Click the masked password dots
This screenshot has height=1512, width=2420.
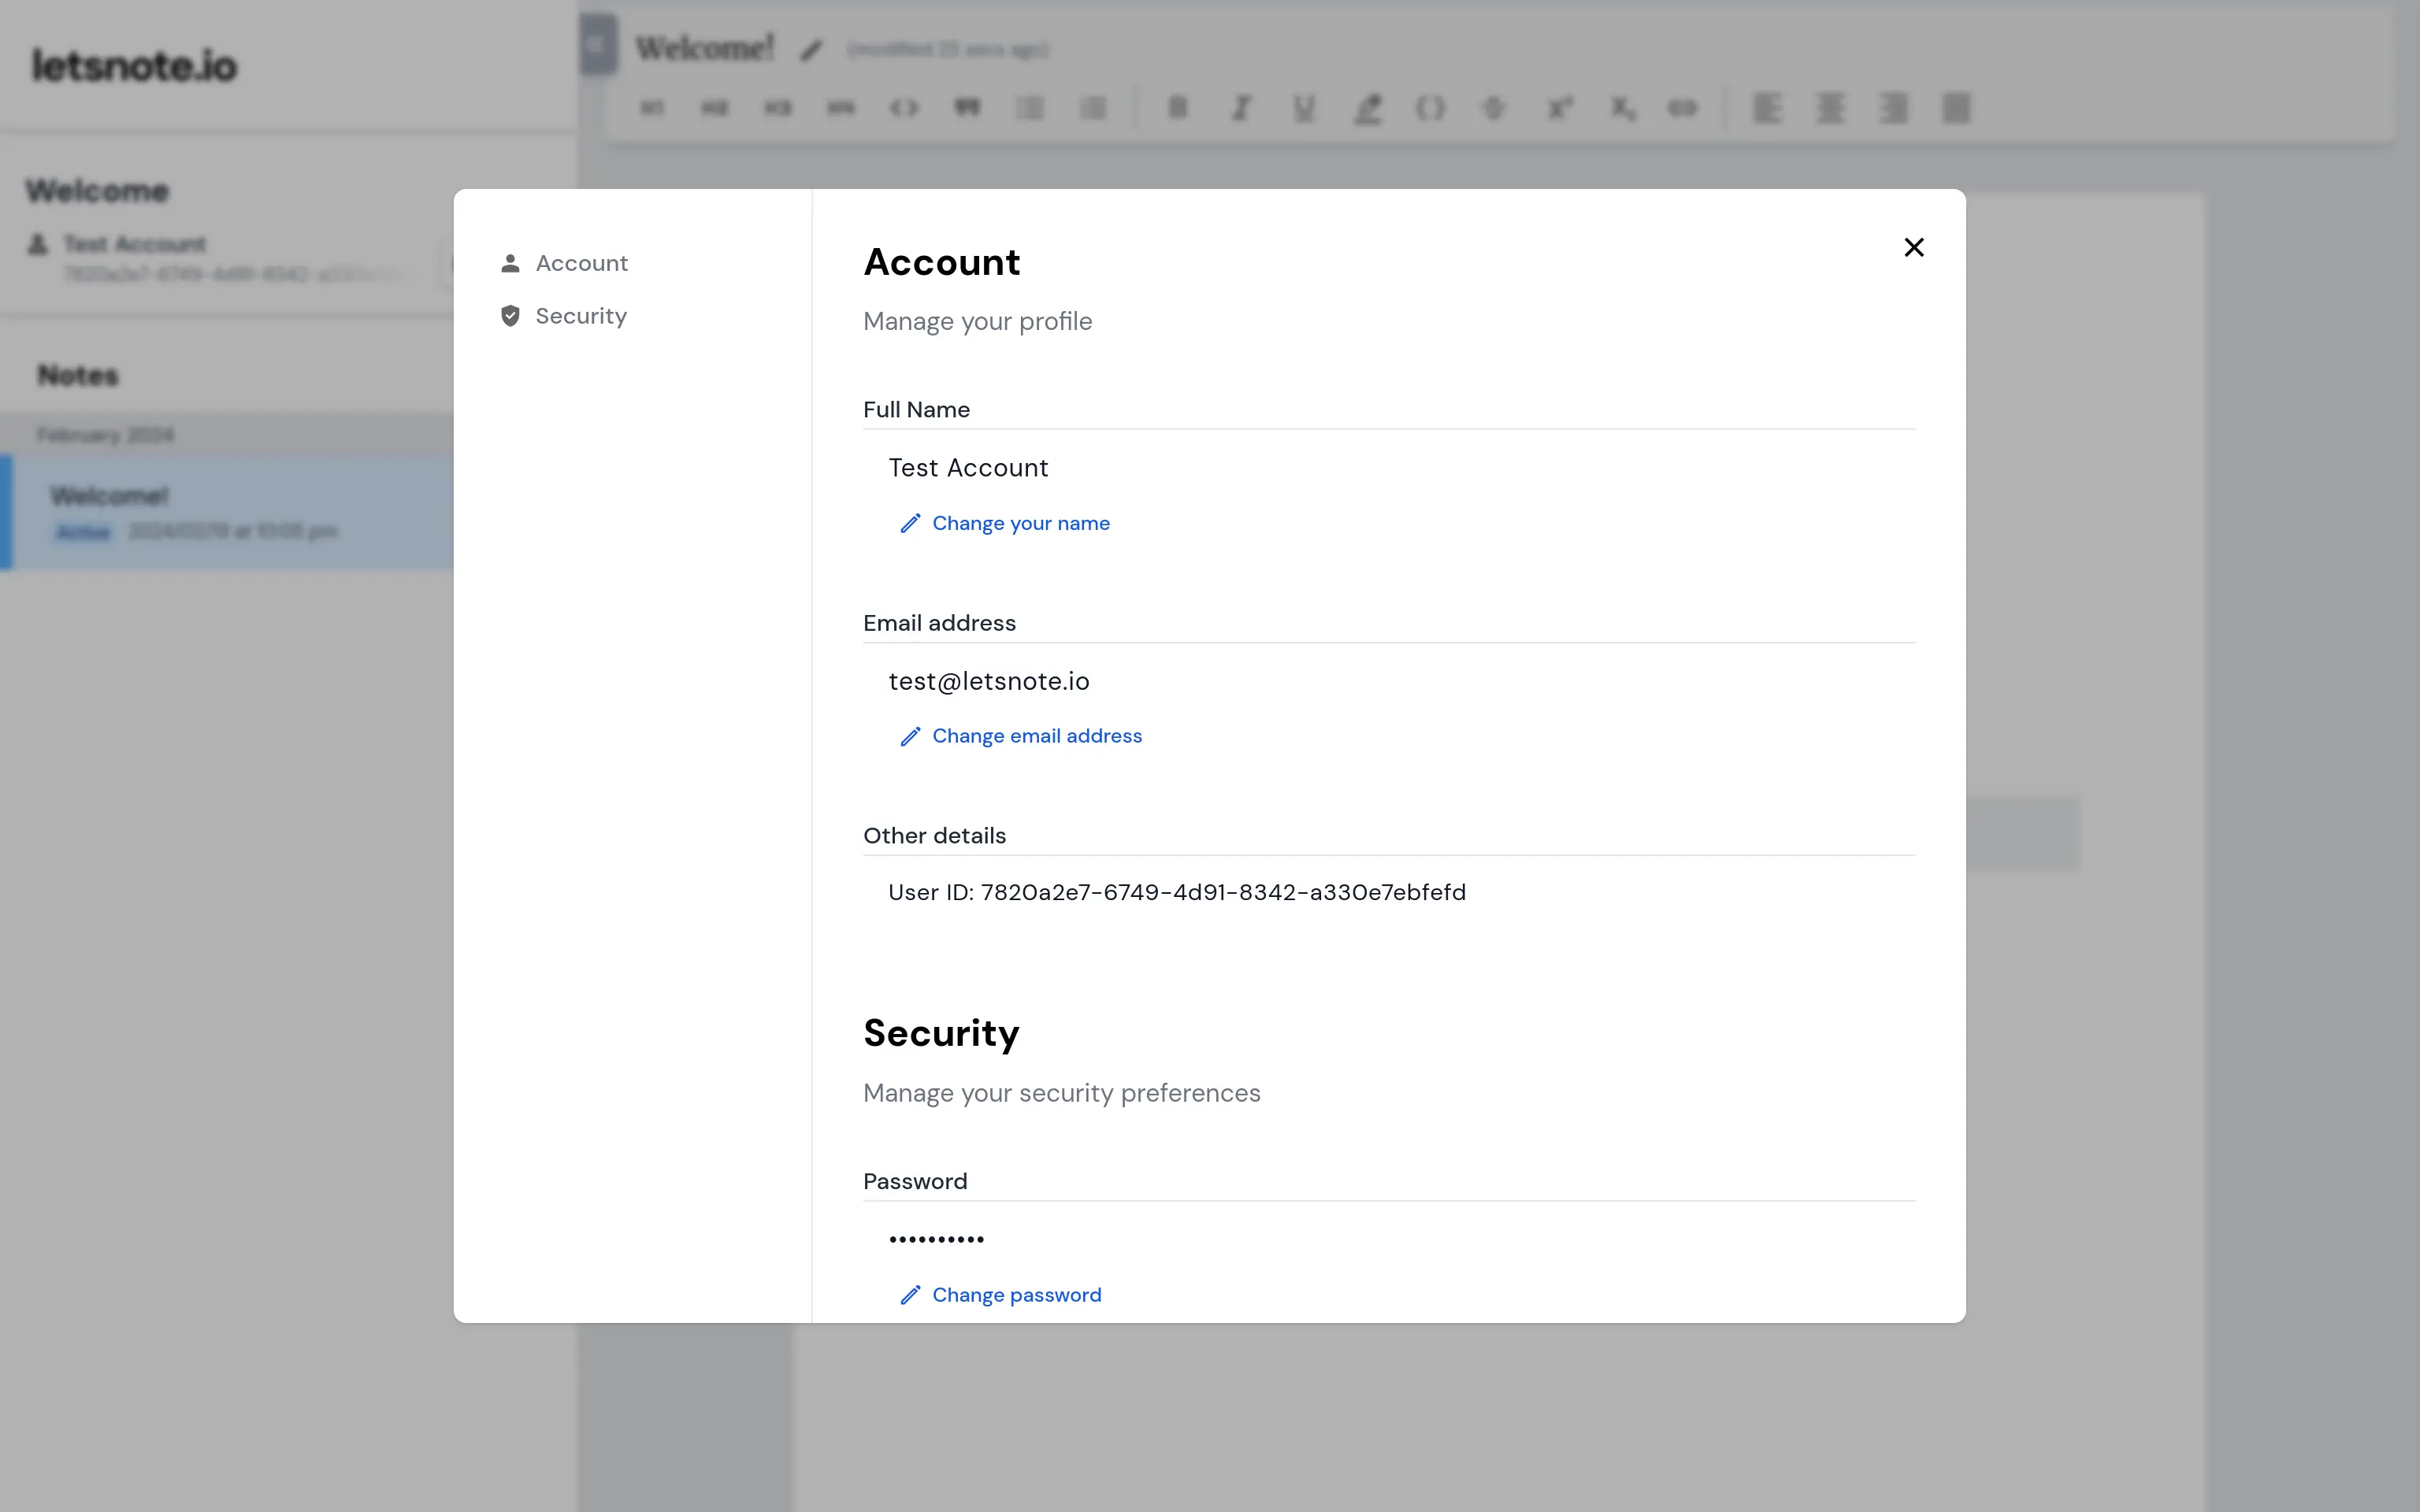coord(936,1239)
